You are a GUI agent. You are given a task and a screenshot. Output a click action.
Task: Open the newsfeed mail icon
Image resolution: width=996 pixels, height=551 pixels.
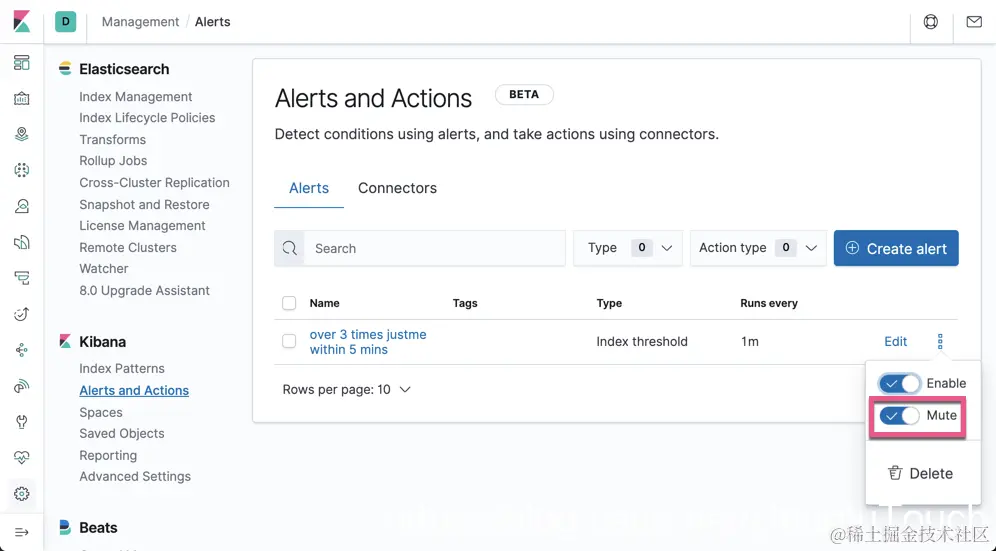pos(974,22)
